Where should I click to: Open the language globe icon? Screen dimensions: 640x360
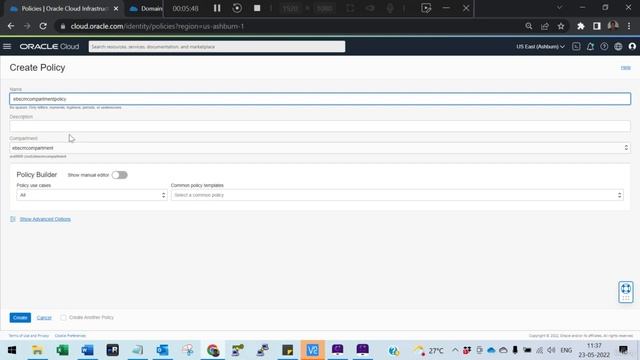pyautogui.click(x=618, y=47)
